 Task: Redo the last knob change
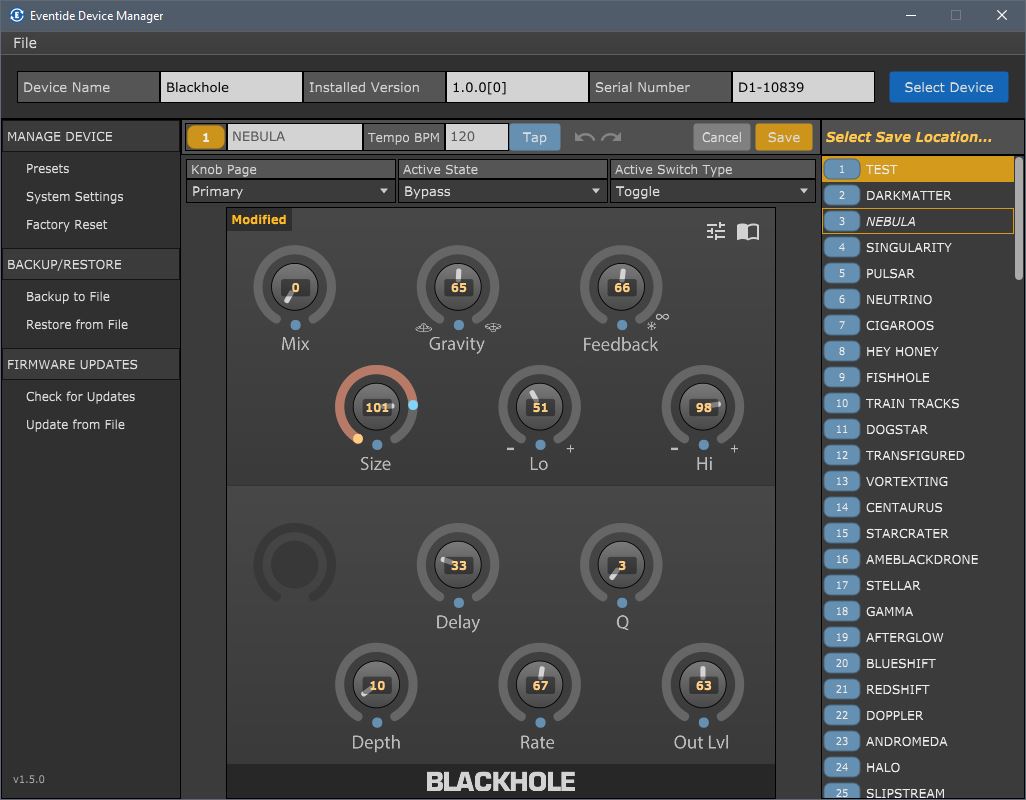tap(612, 137)
